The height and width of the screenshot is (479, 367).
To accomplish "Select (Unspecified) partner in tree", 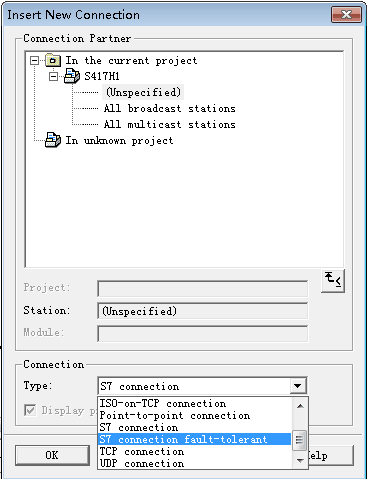I will 143,92.
